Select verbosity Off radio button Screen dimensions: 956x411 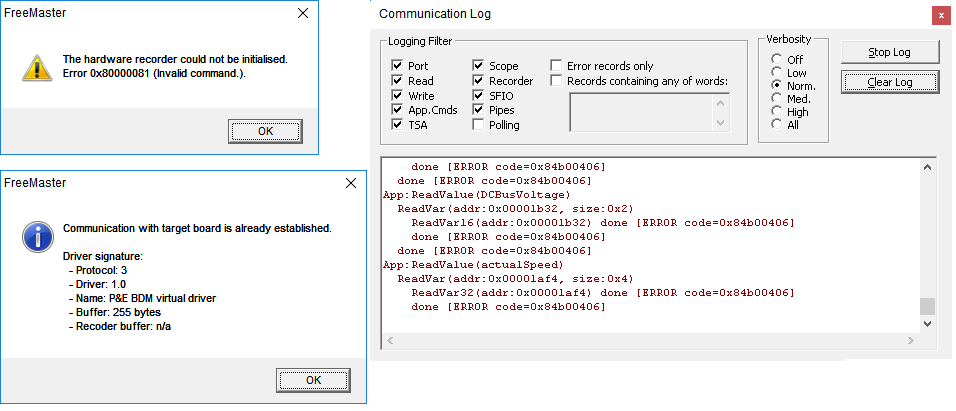pyautogui.click(x=776, y=59)
